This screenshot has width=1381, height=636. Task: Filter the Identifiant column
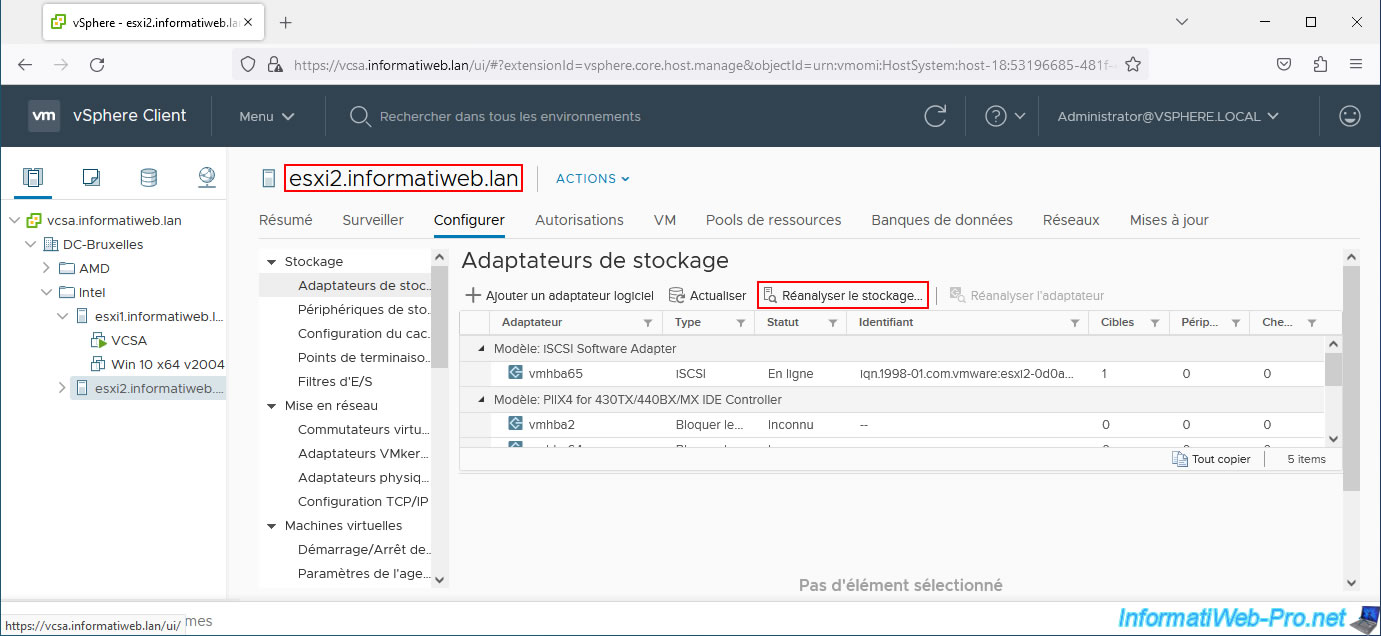coord(1075,323)
